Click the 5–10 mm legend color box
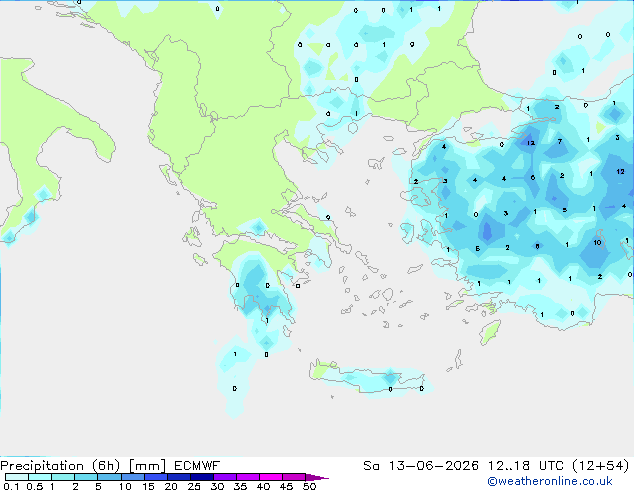Screen dimensions: 634x490 pos(109,477)
